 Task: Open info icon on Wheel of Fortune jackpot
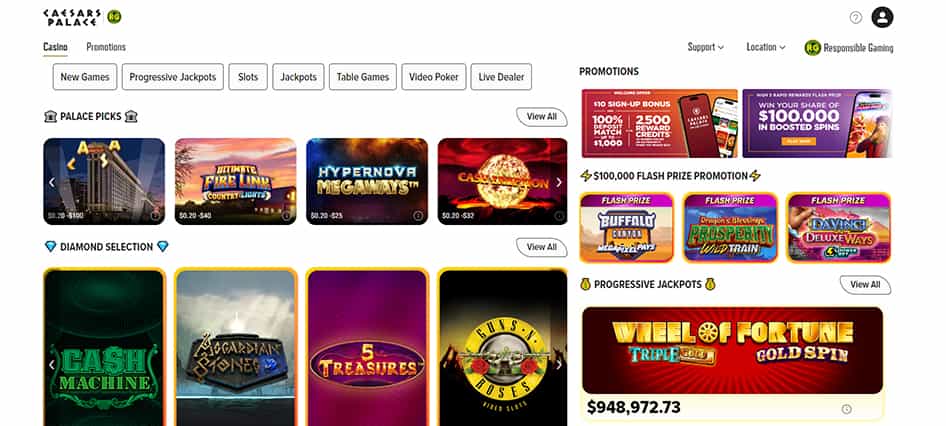tap(846, 409)
